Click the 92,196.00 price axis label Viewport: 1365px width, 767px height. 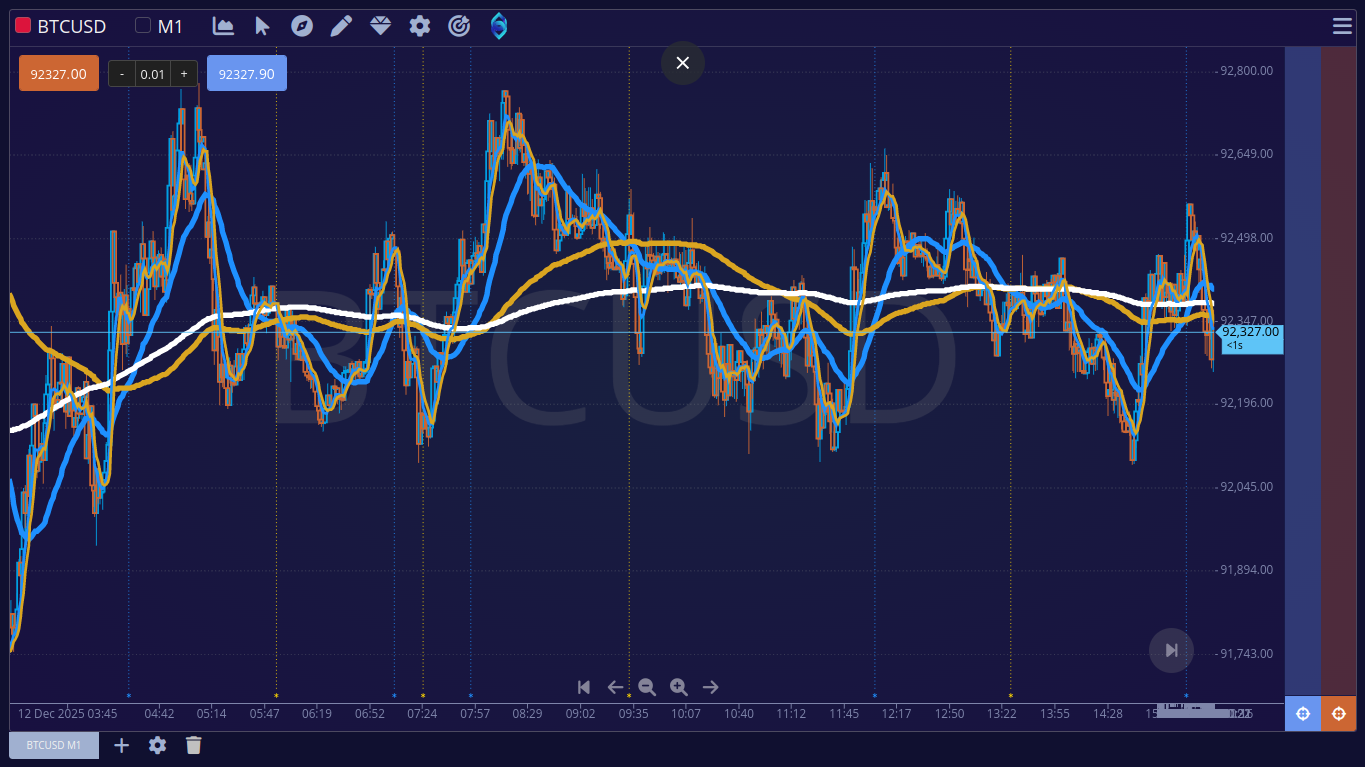(1246, 403)
